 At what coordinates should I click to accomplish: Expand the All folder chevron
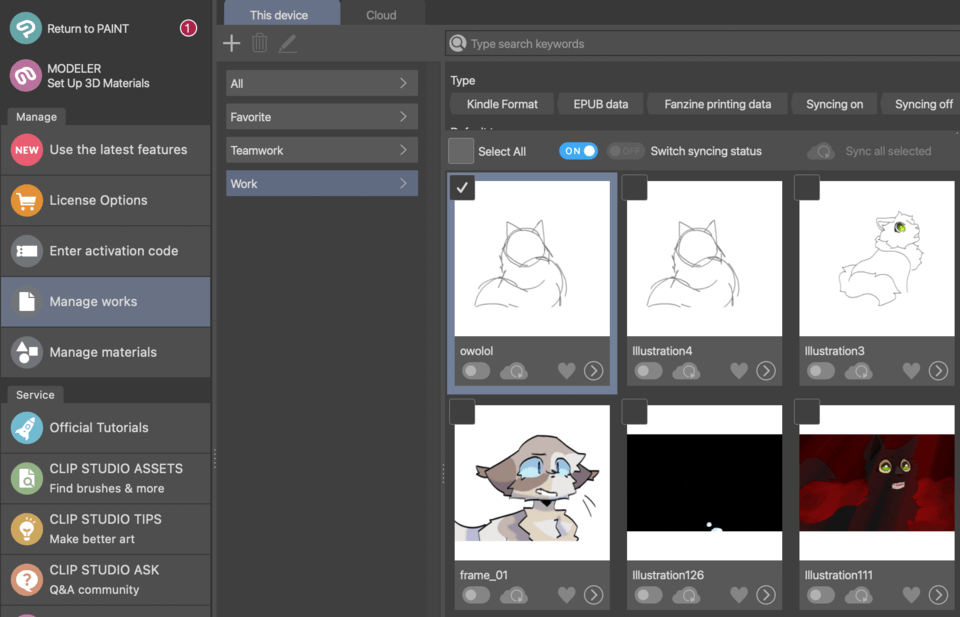403,83
